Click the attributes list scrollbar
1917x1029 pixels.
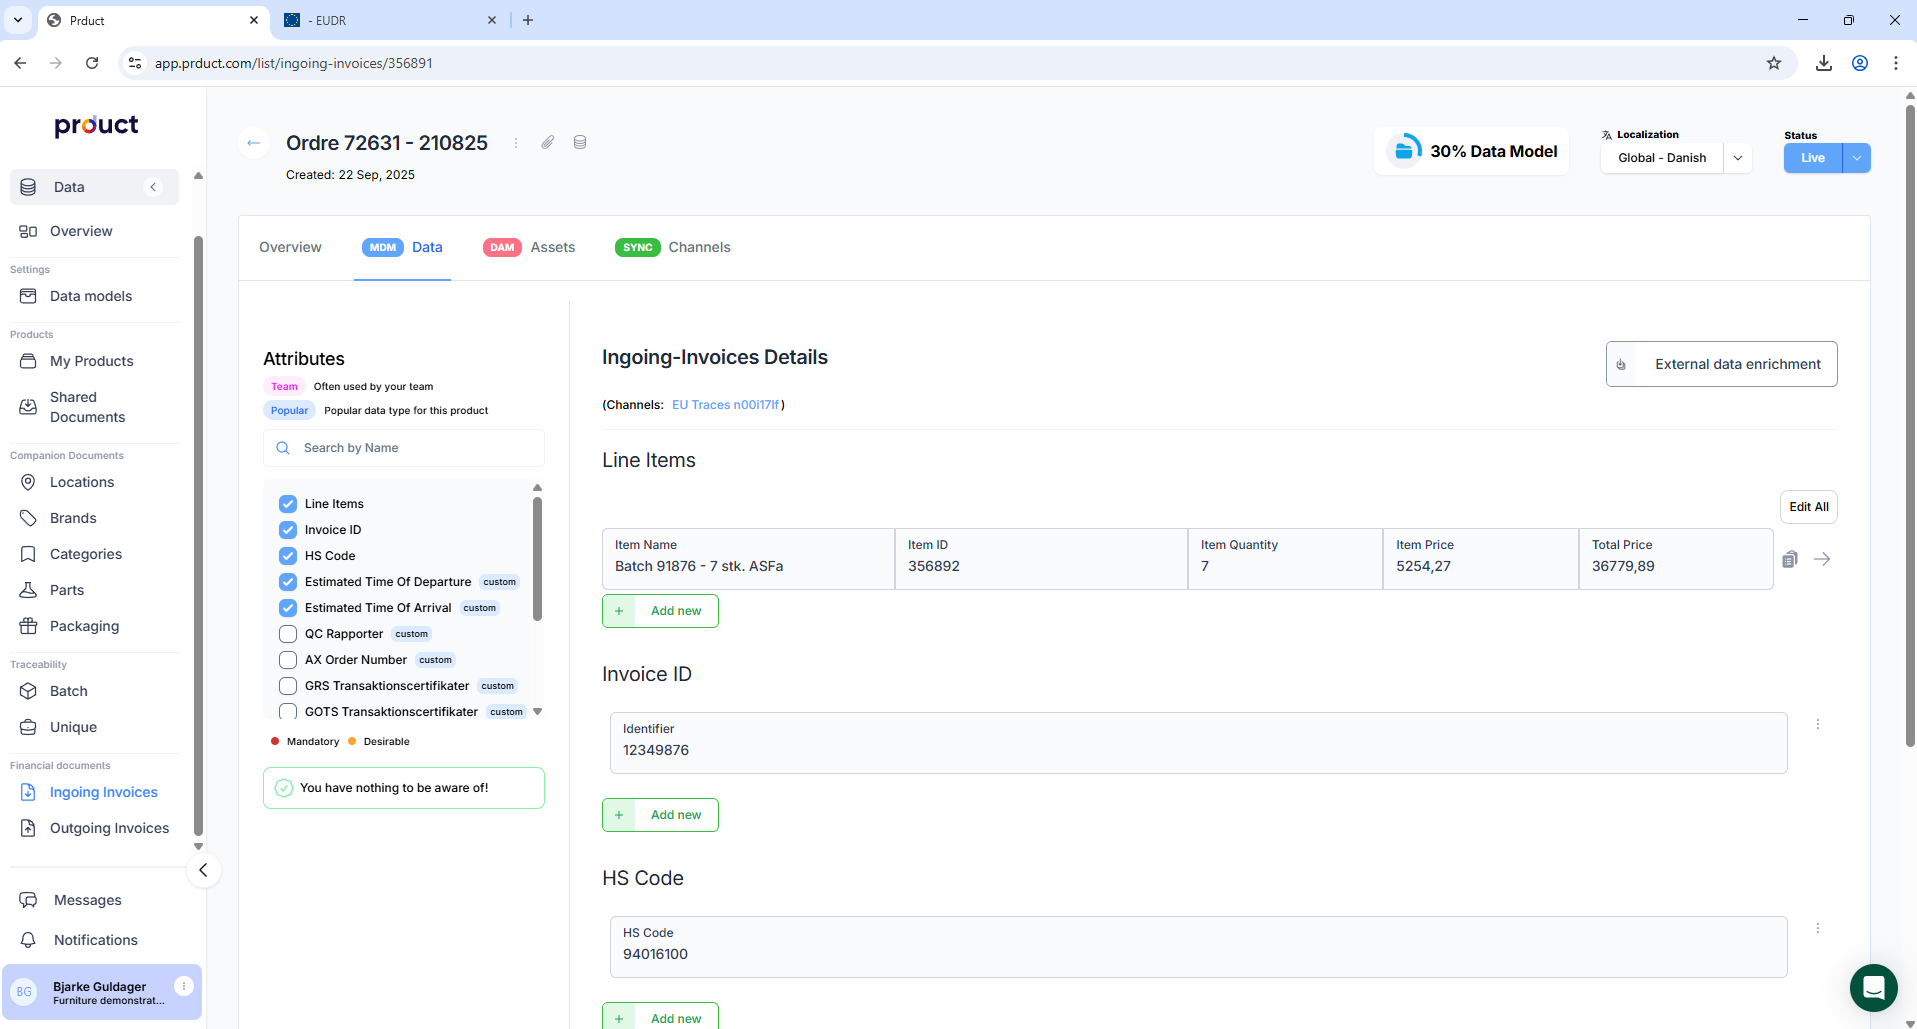pos(537,560)
